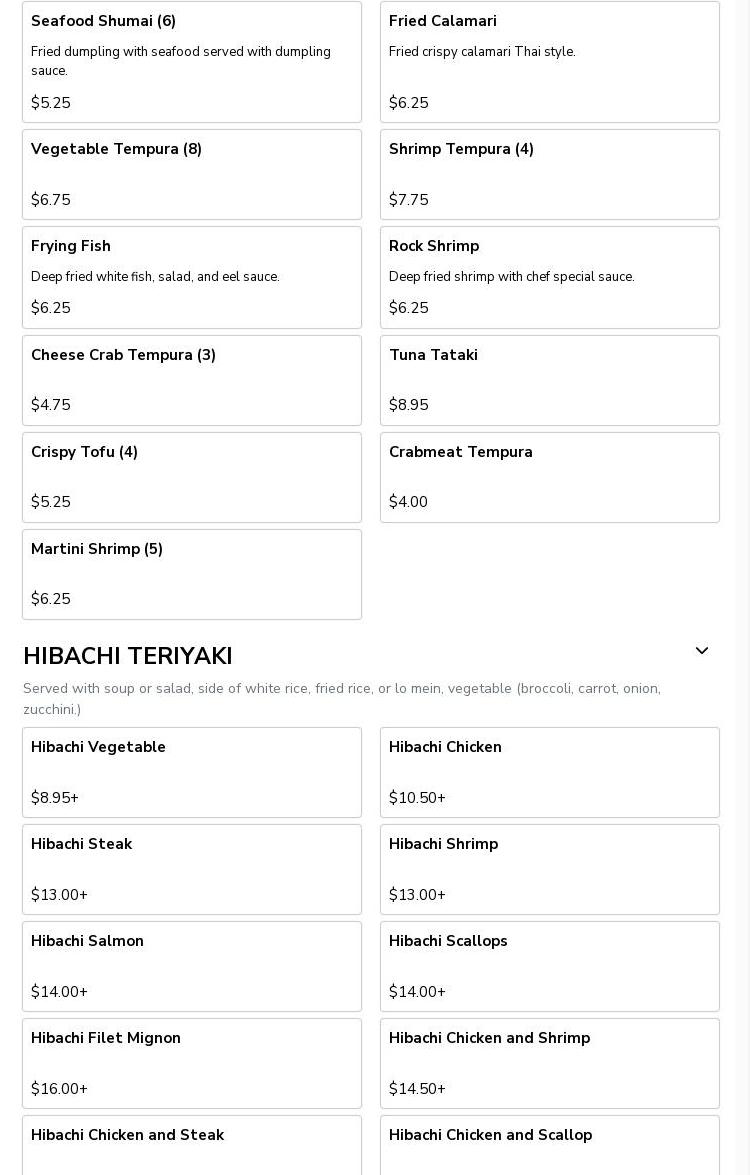The width and height of the screenshot is (750, 1175).
Task: Click the $4.75 Cheese Crab Tempura price
Action: pyautogui.click(x=51, y=405)
